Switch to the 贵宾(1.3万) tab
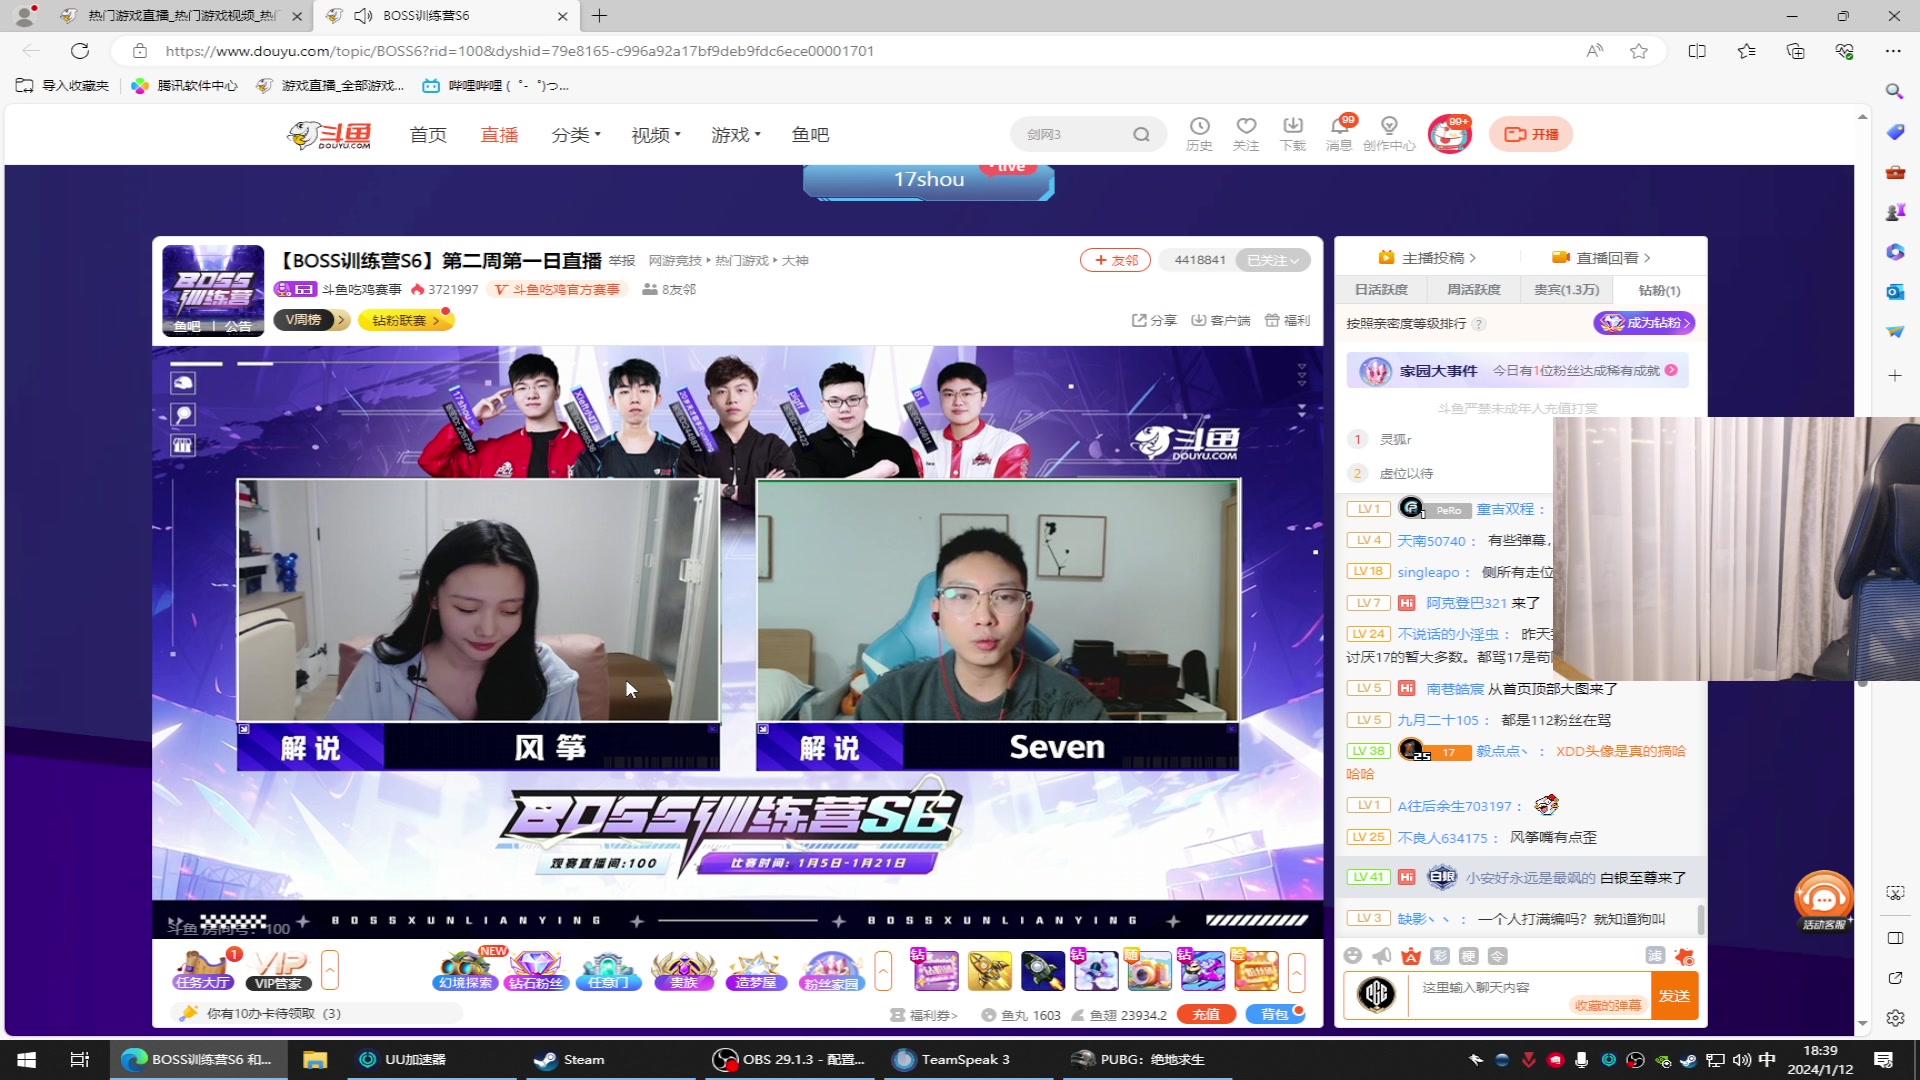Viewport: 1920px width, 1080px height. coord(1566,290)
